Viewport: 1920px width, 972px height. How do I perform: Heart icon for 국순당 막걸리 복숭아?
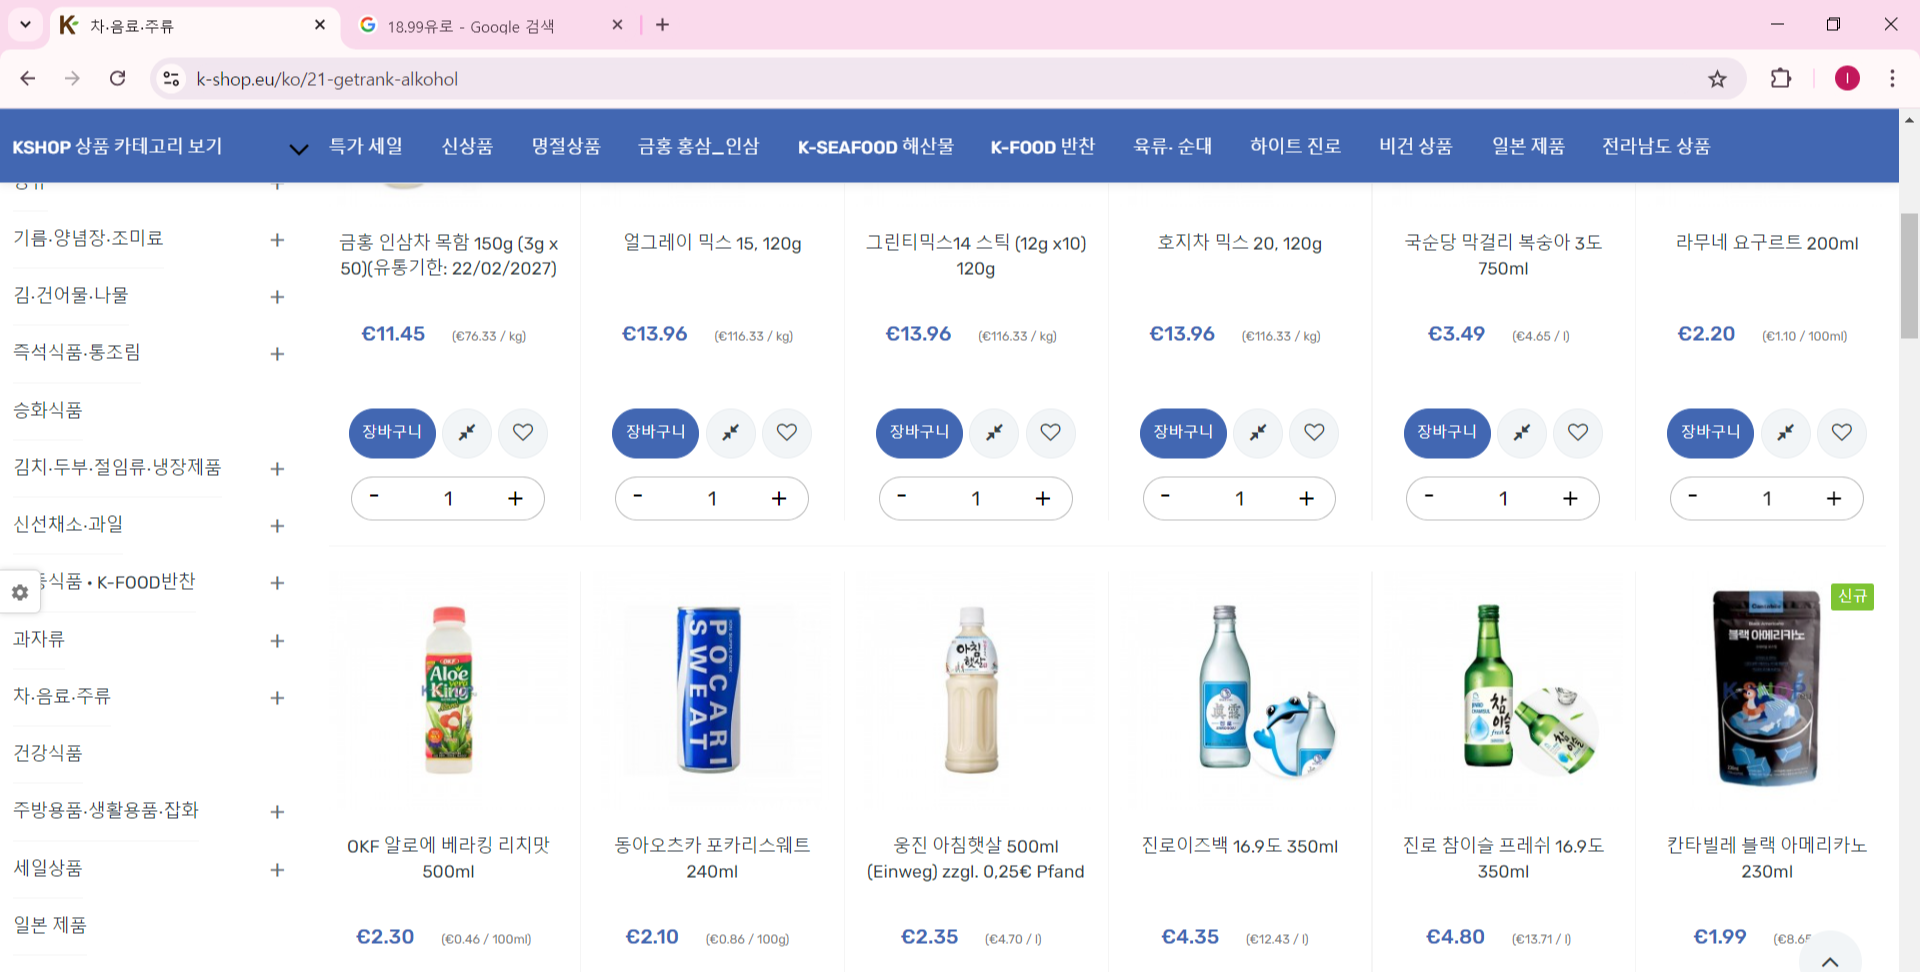1578,433
